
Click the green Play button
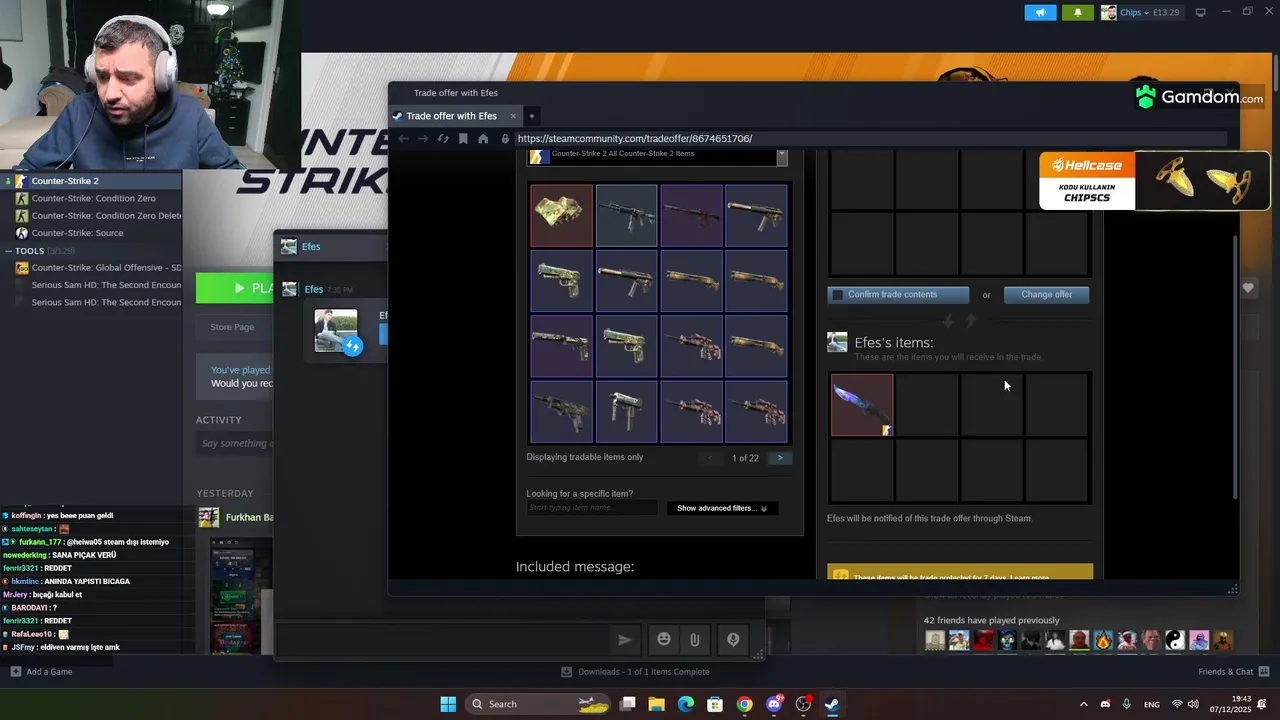[235, 288]
